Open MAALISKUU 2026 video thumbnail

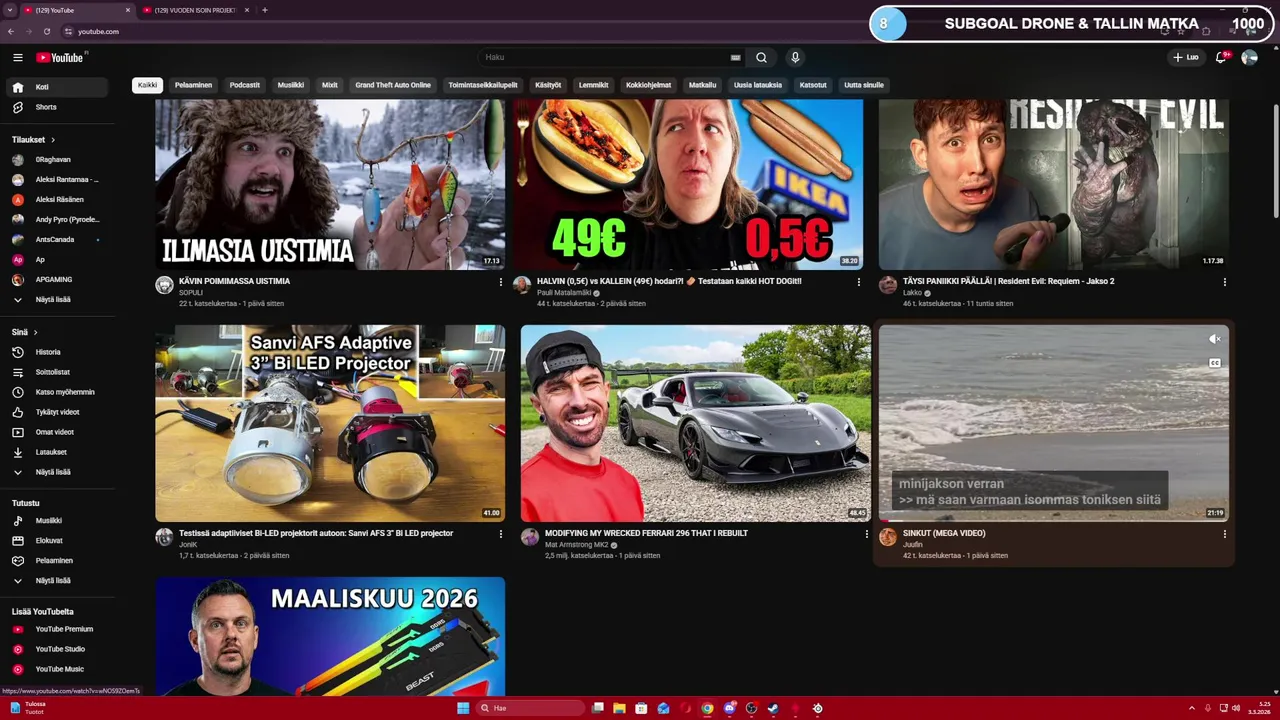coord(330,636)
